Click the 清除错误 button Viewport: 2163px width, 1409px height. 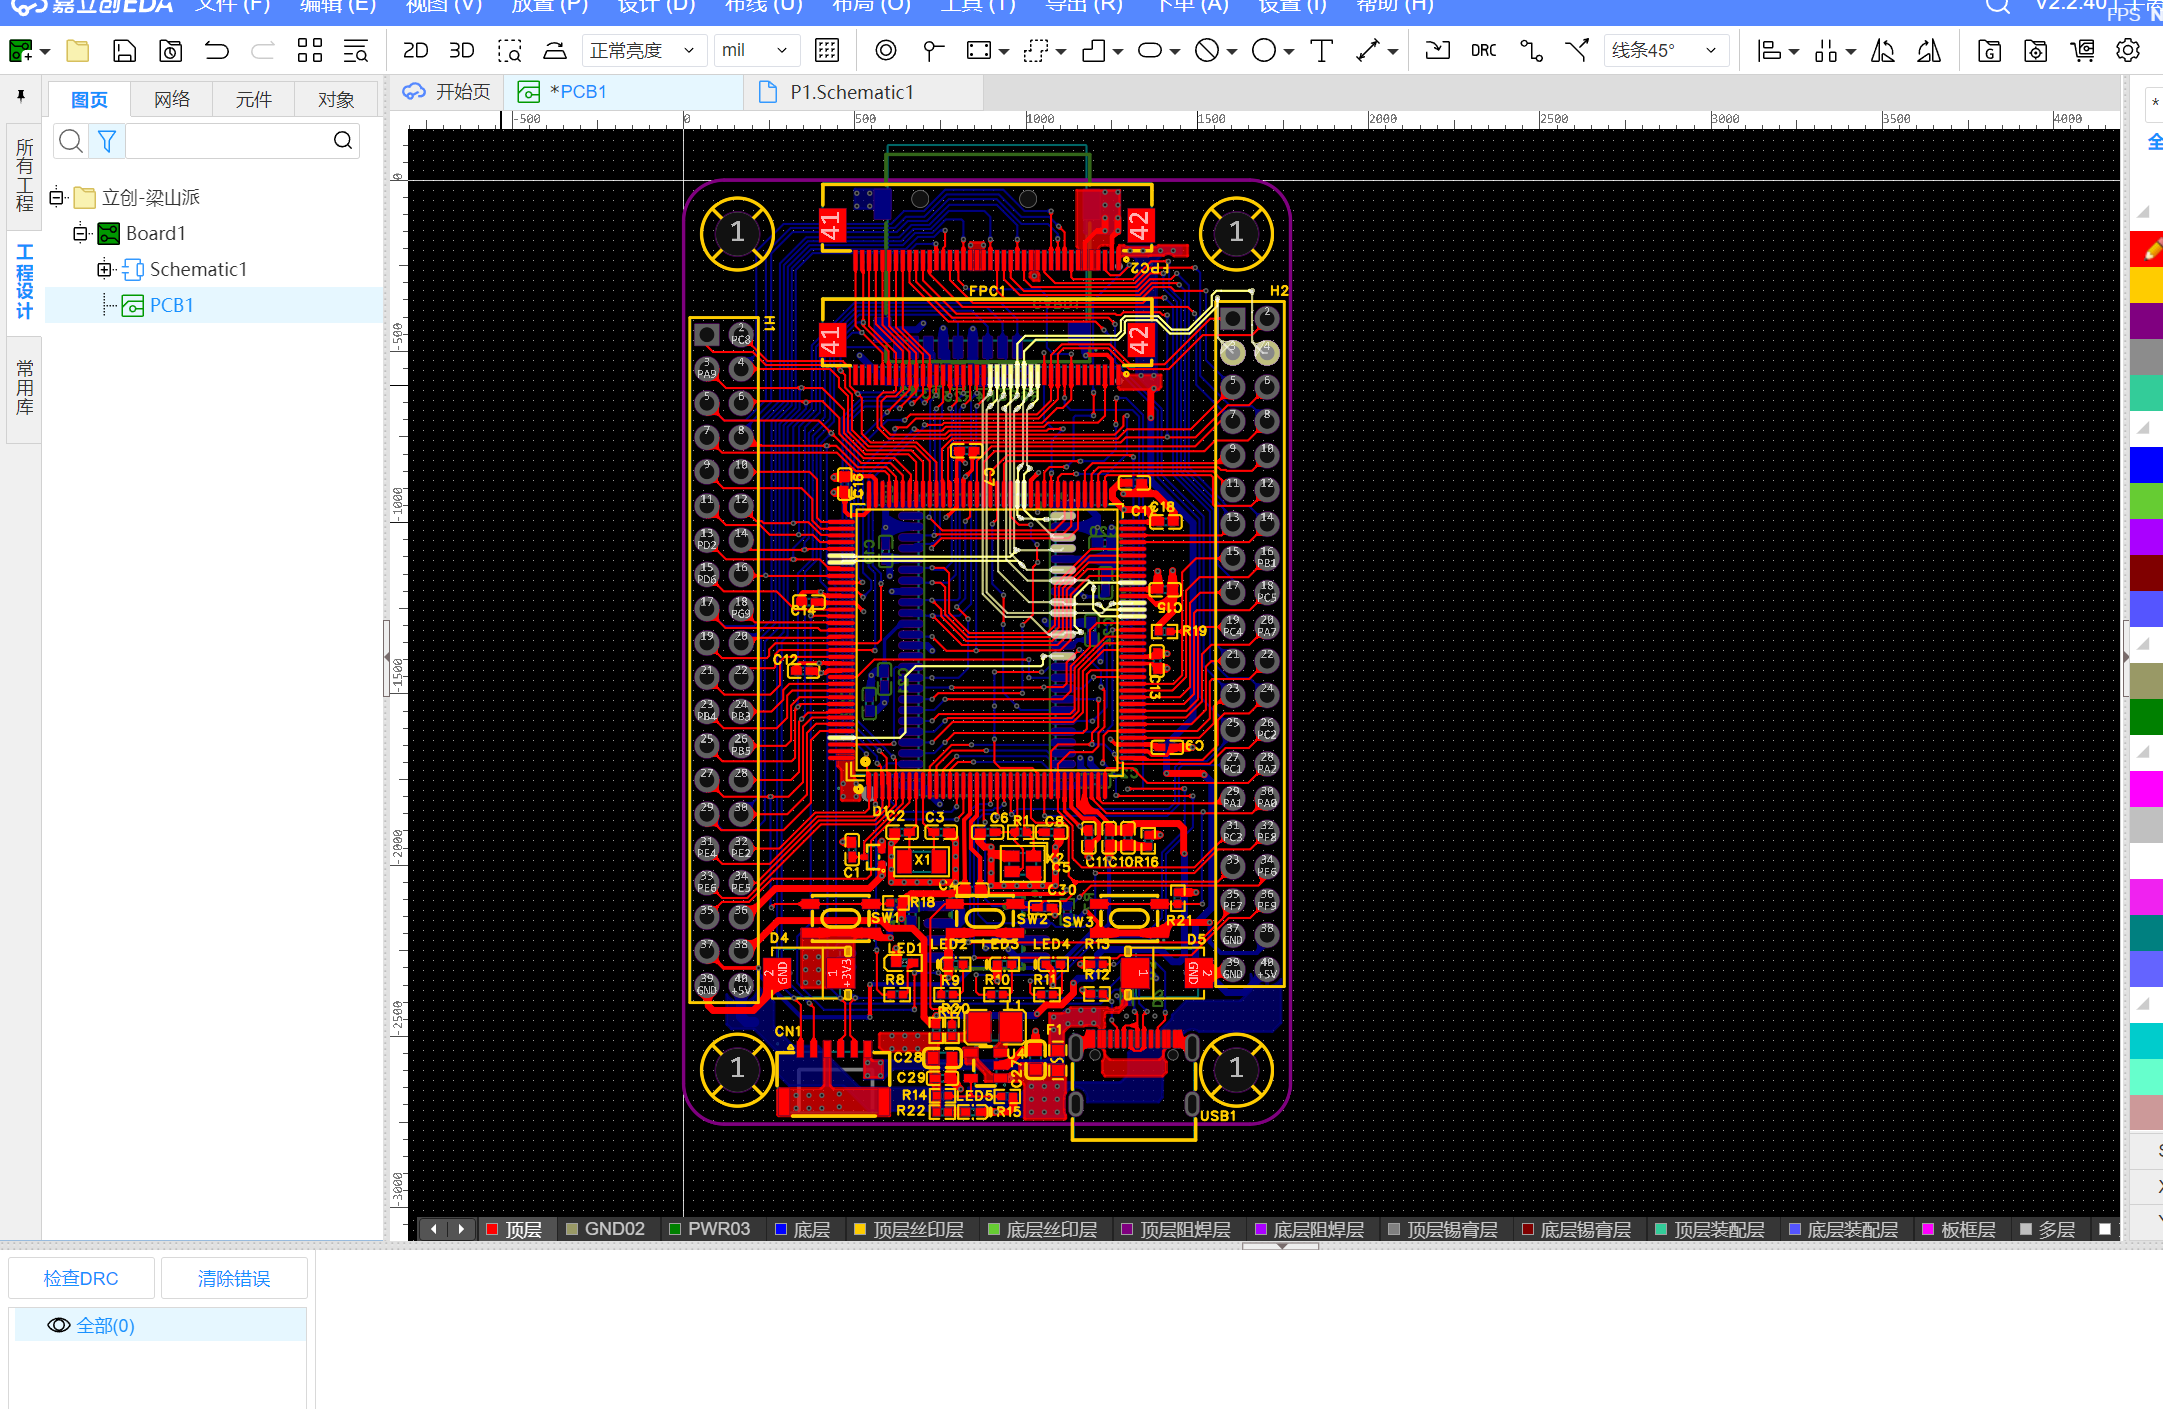point(234,1278)
